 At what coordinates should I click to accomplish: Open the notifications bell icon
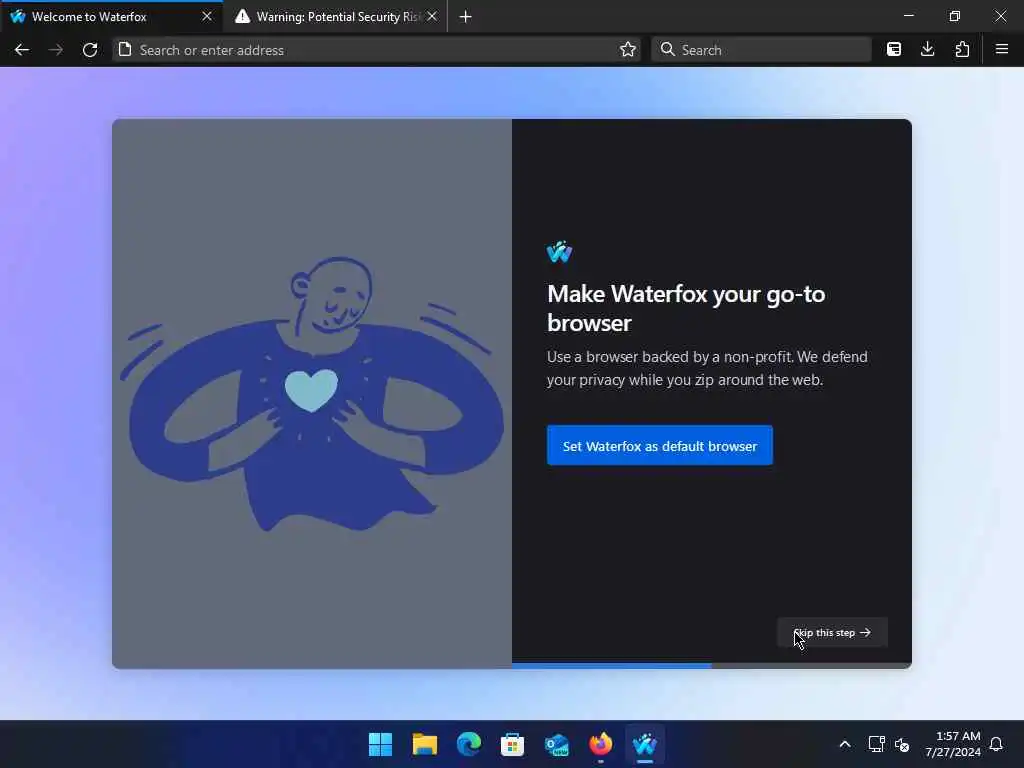(x=996, y=744)
